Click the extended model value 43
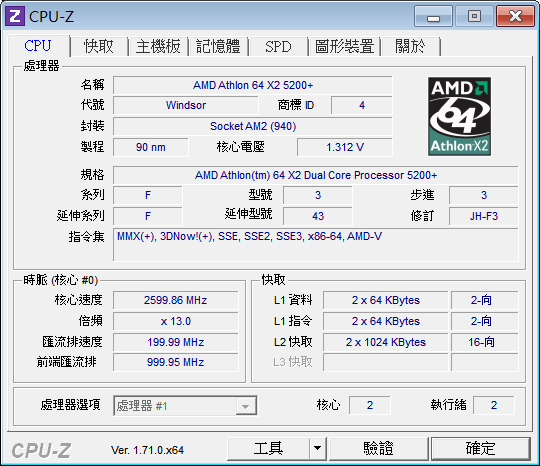Viewport: 540px width, 466px height. 318,216
